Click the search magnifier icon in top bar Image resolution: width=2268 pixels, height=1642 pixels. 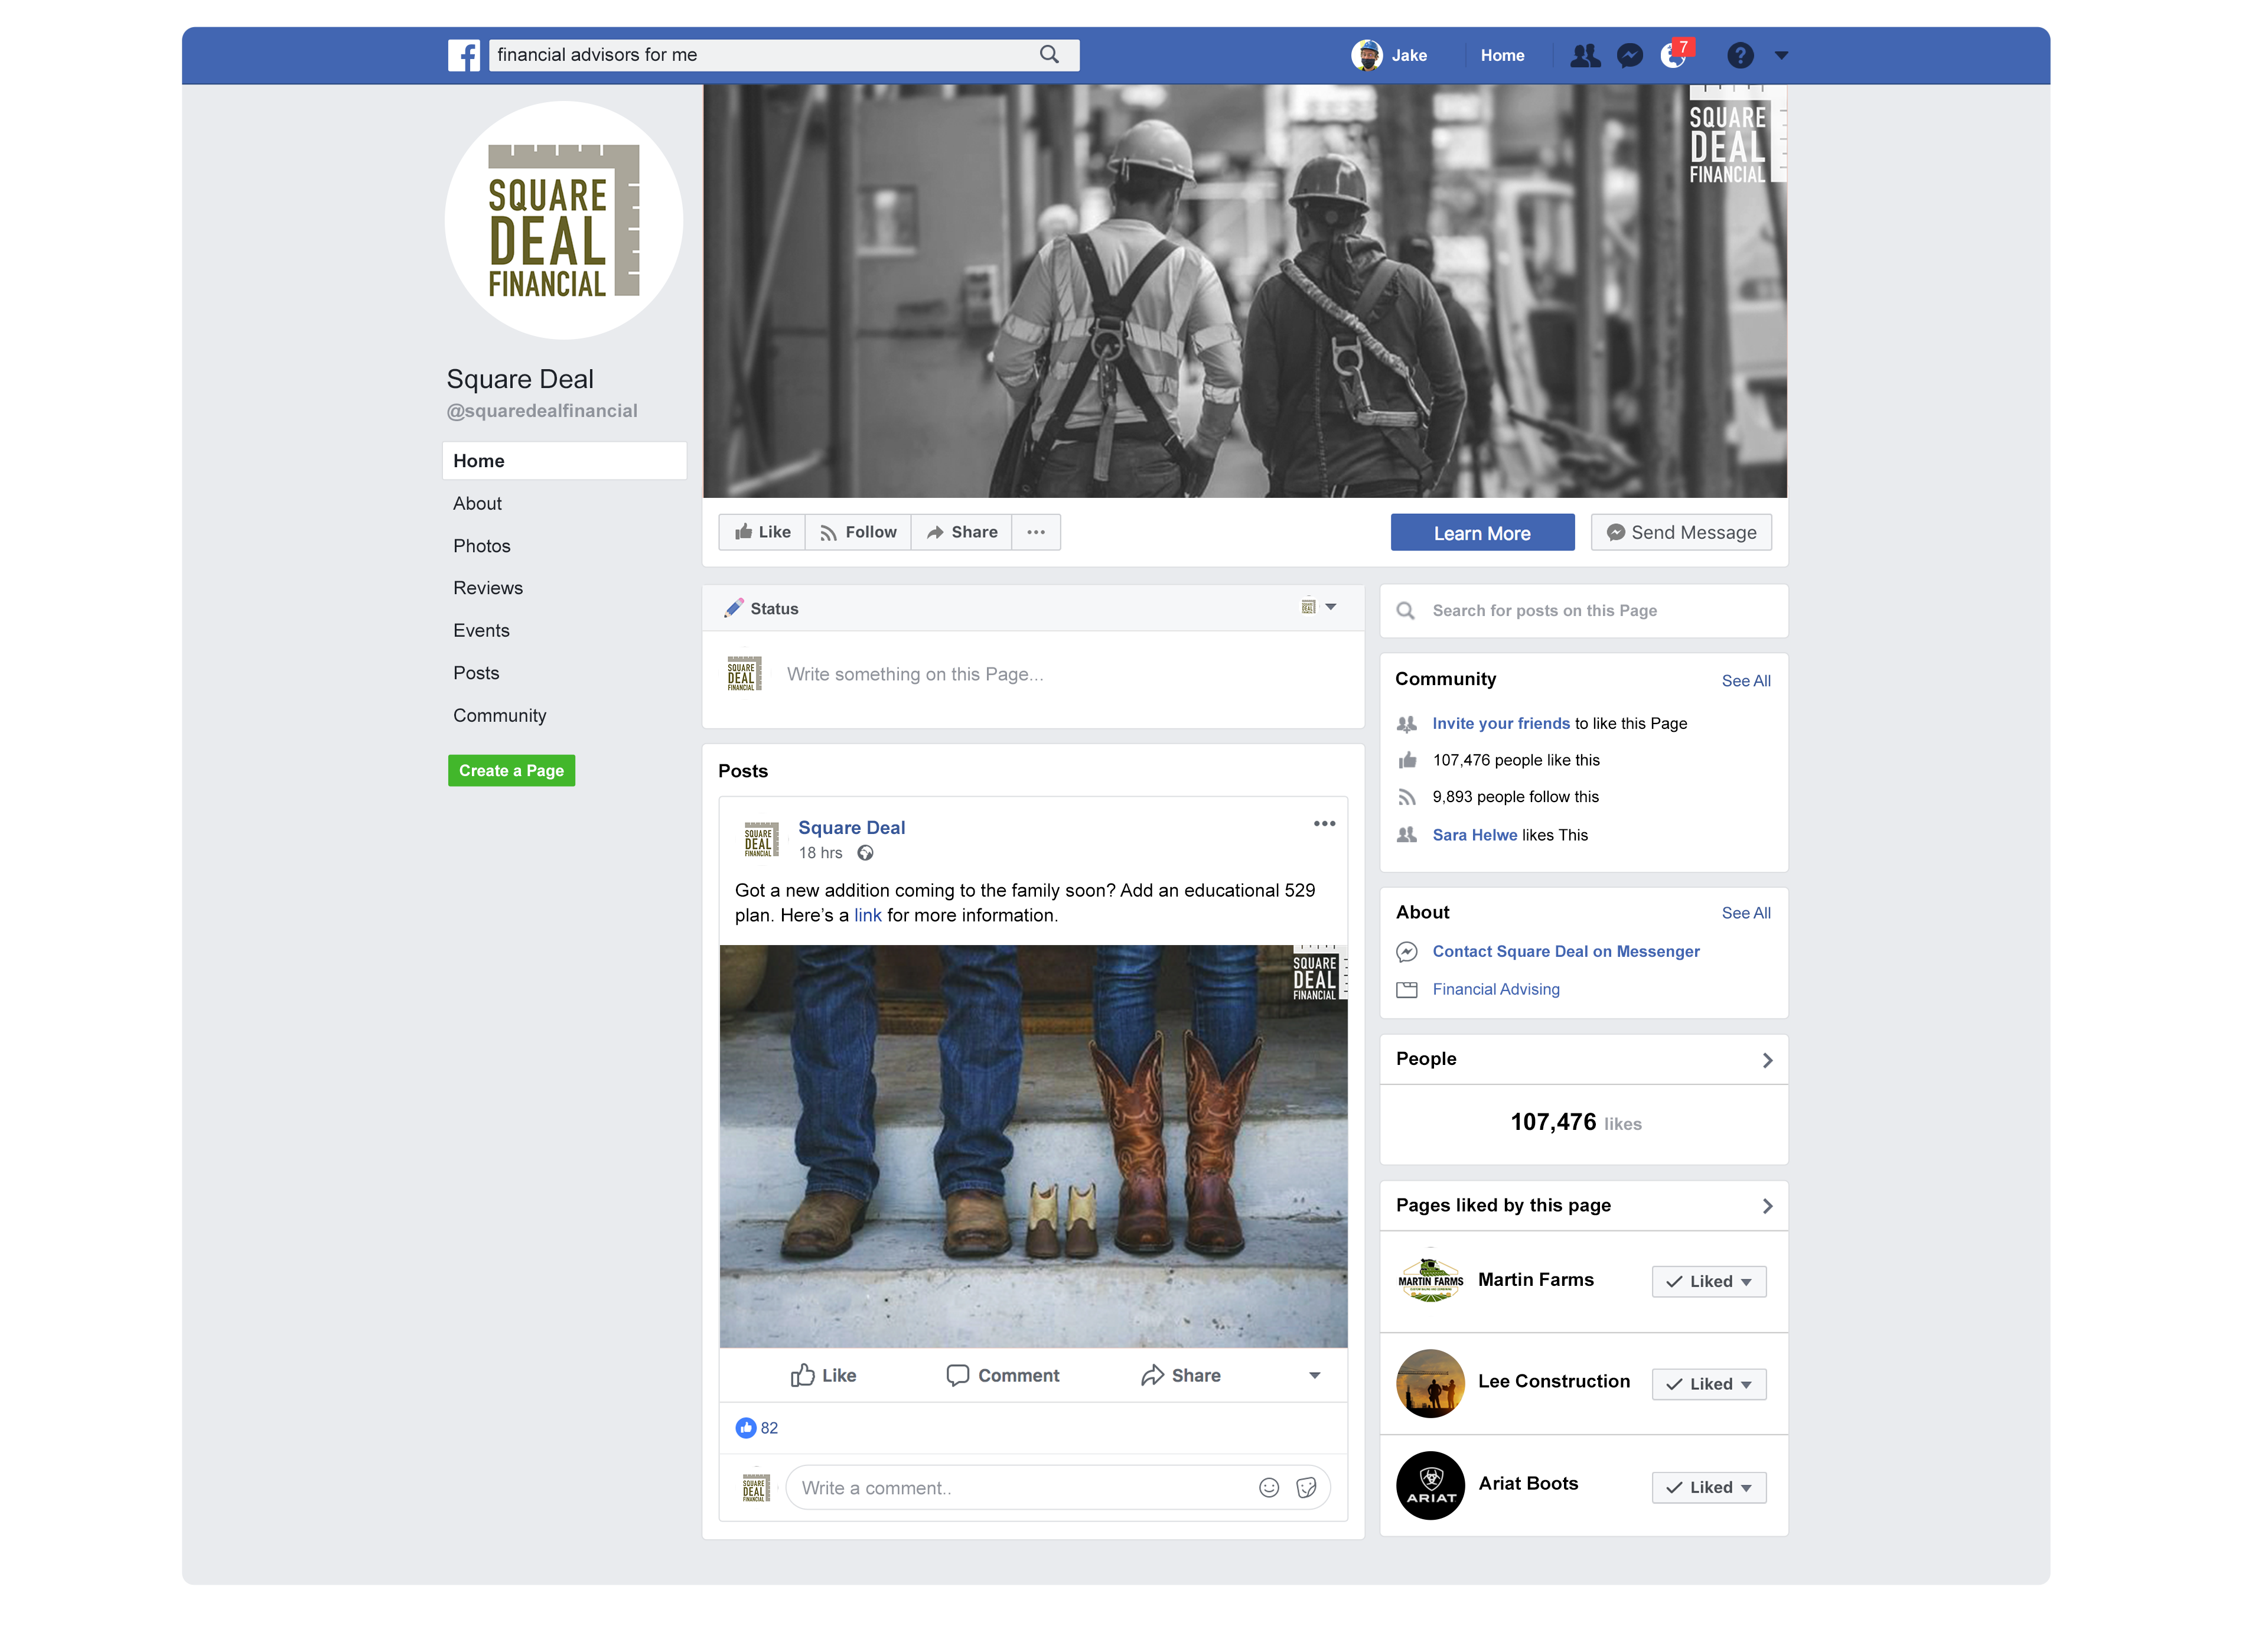click(1049, 55)
